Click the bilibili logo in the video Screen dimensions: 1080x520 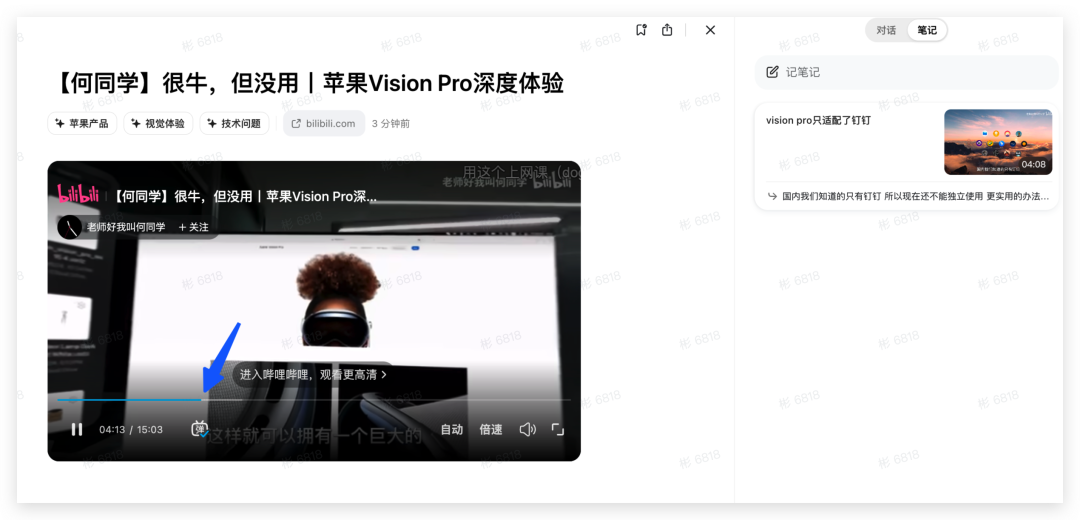[x=77, y=195]
